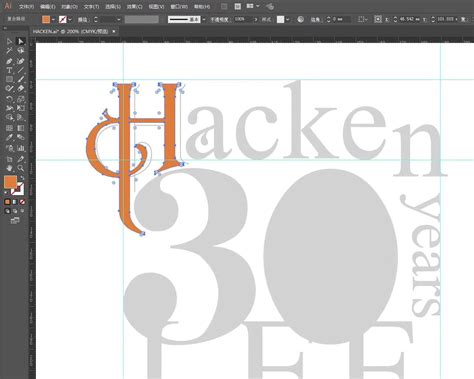Select the Paintbrush tool

(x=21, y=79)
